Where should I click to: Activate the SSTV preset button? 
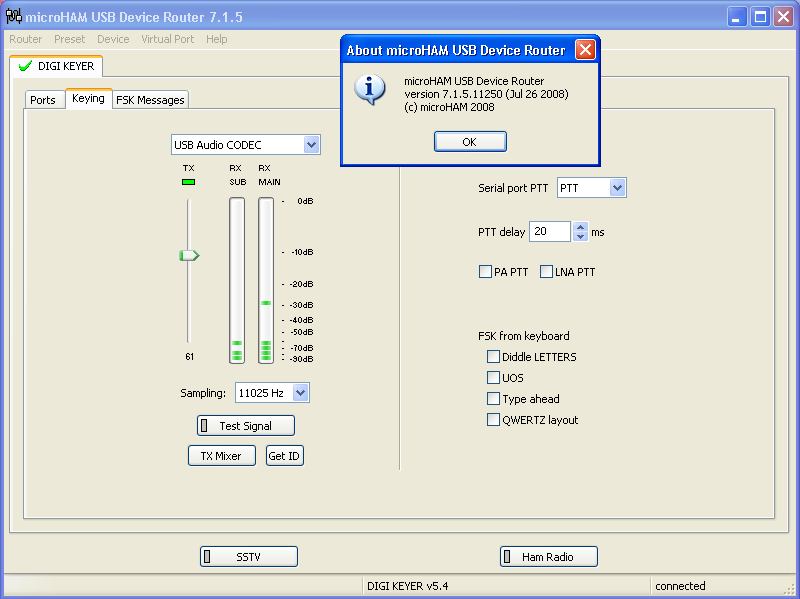click(248, 557)
